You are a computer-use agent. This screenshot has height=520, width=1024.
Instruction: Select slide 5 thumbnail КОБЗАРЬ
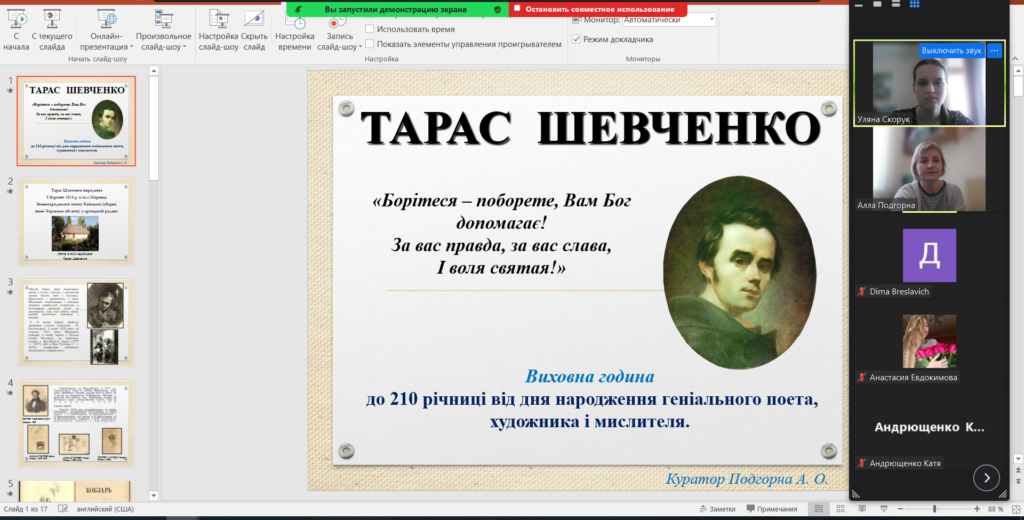(x=76, y=491)
